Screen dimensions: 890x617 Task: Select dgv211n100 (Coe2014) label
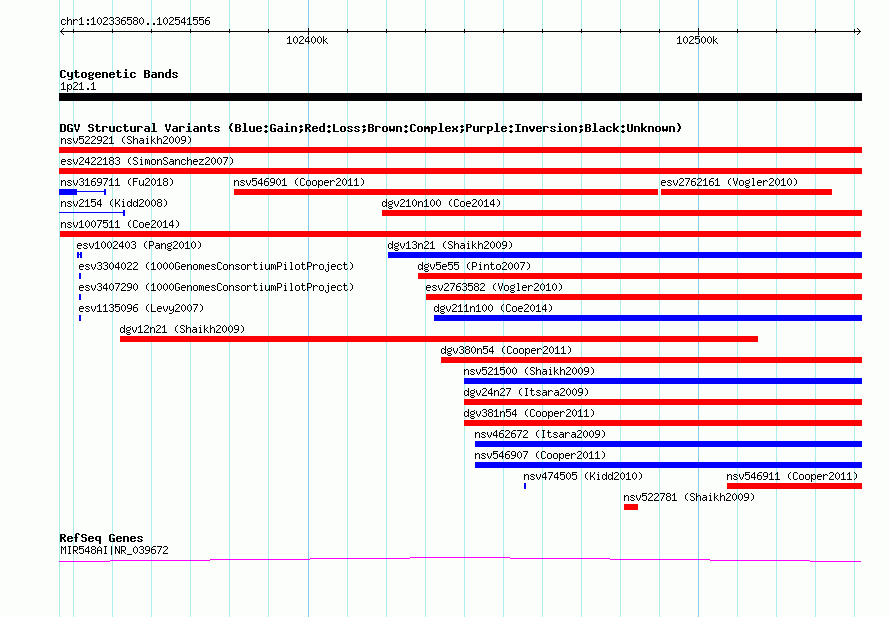point(493,308)
